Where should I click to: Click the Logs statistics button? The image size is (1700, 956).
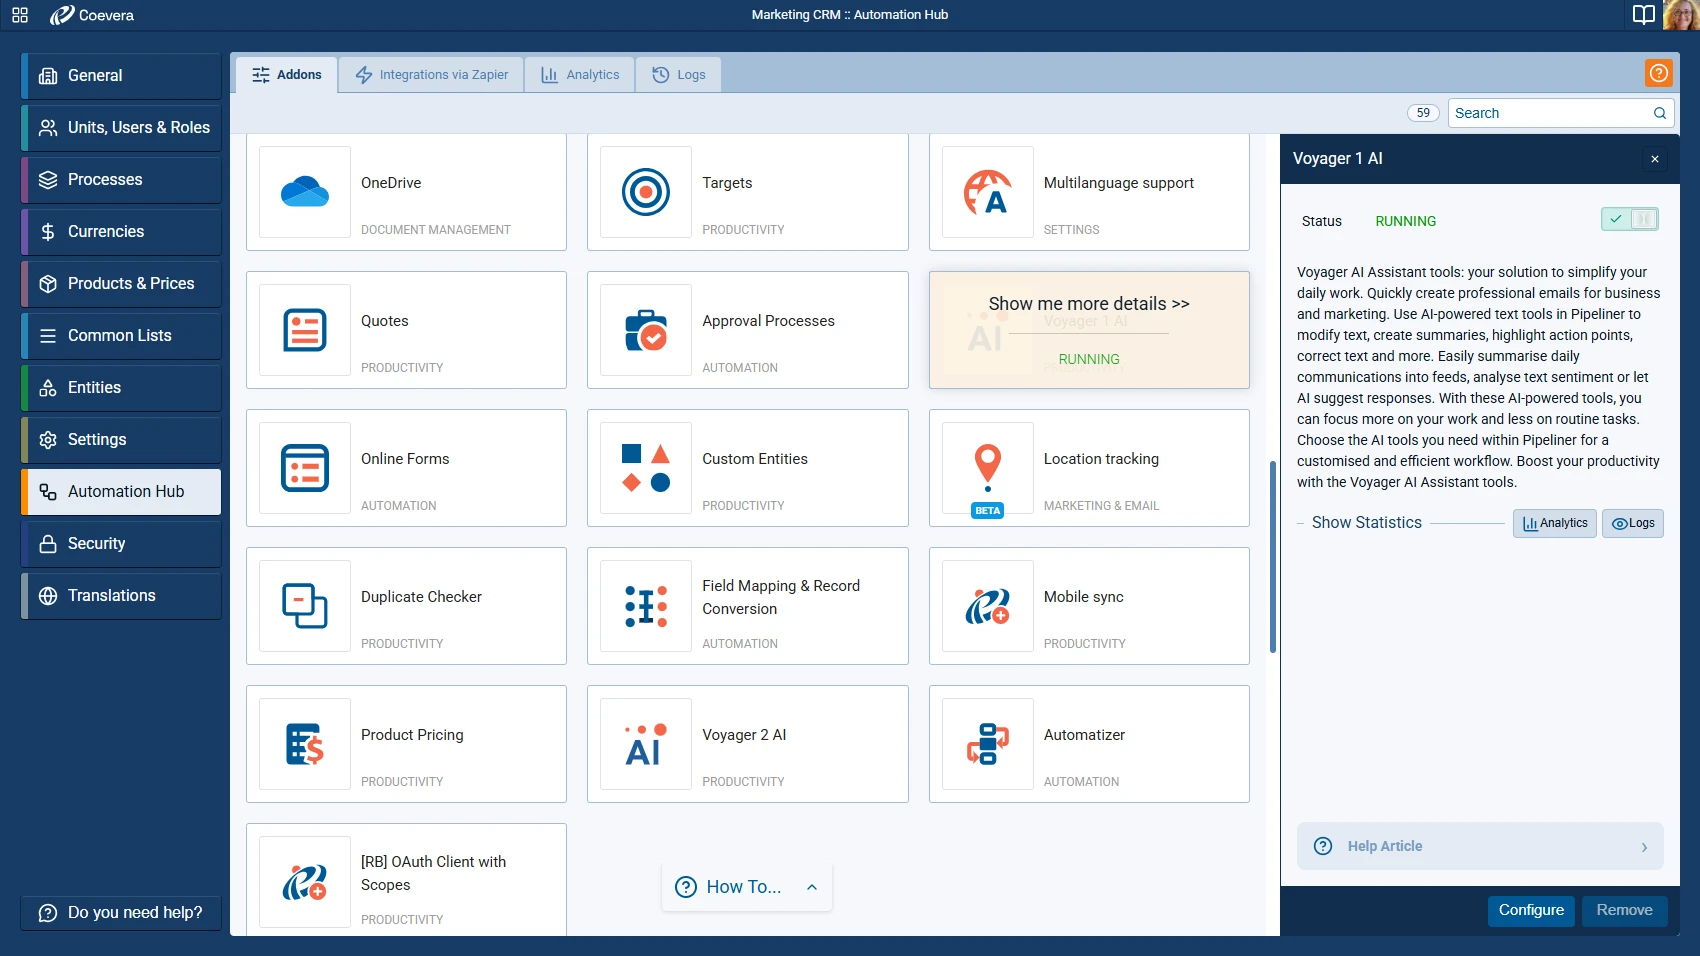coord(1633,523)
